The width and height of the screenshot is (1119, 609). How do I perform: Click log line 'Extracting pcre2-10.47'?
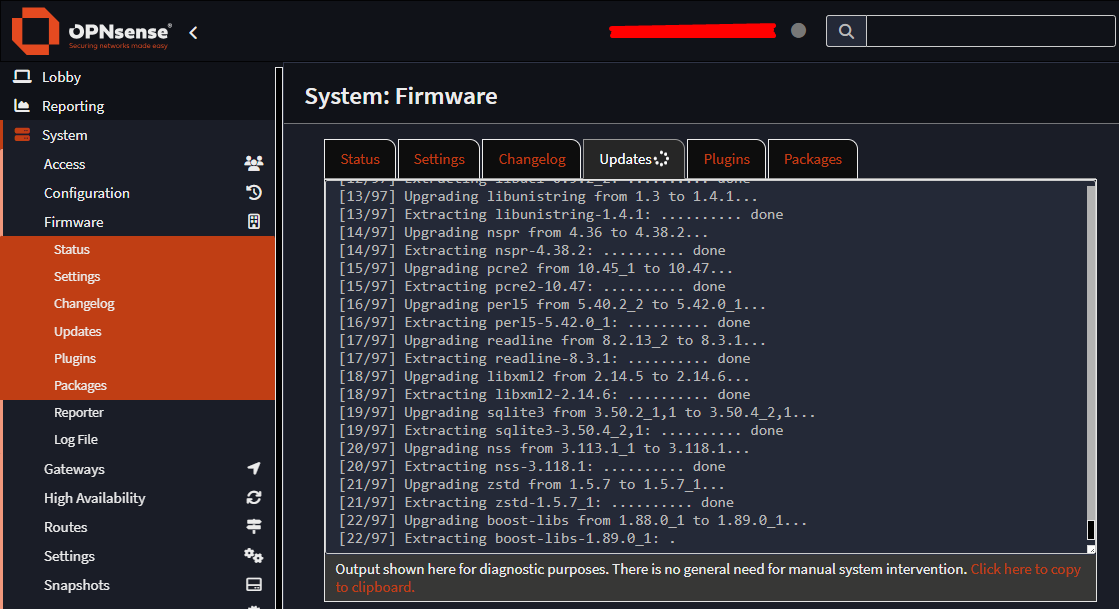(x=532, y=286)
